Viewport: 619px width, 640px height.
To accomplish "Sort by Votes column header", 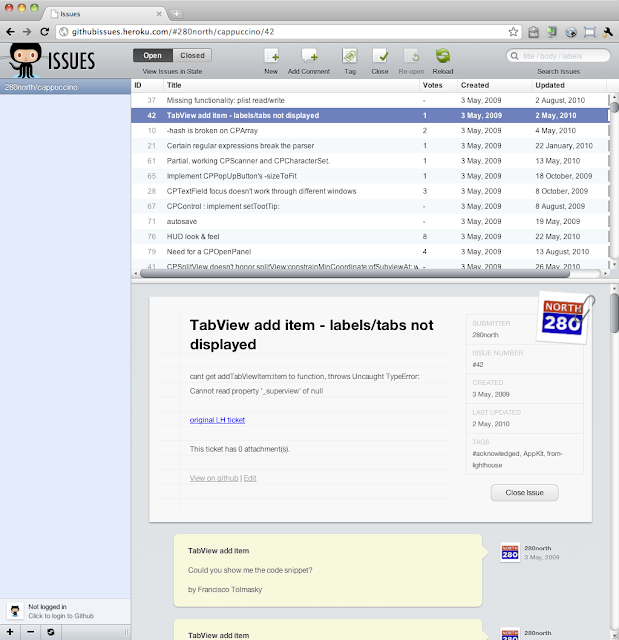I will (x=438, y=85).
